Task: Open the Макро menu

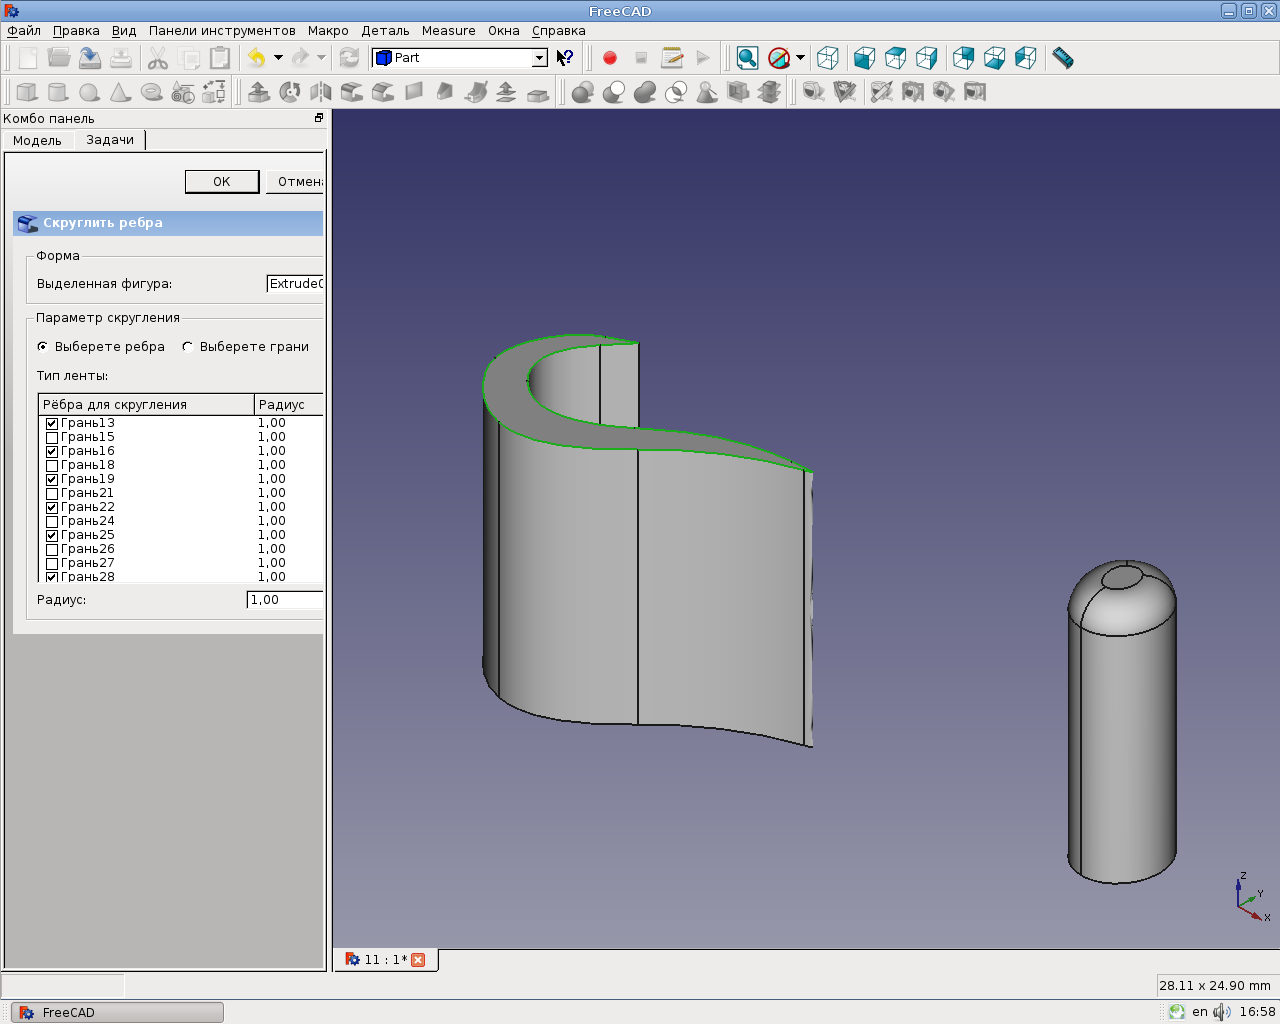Action: 328,31
